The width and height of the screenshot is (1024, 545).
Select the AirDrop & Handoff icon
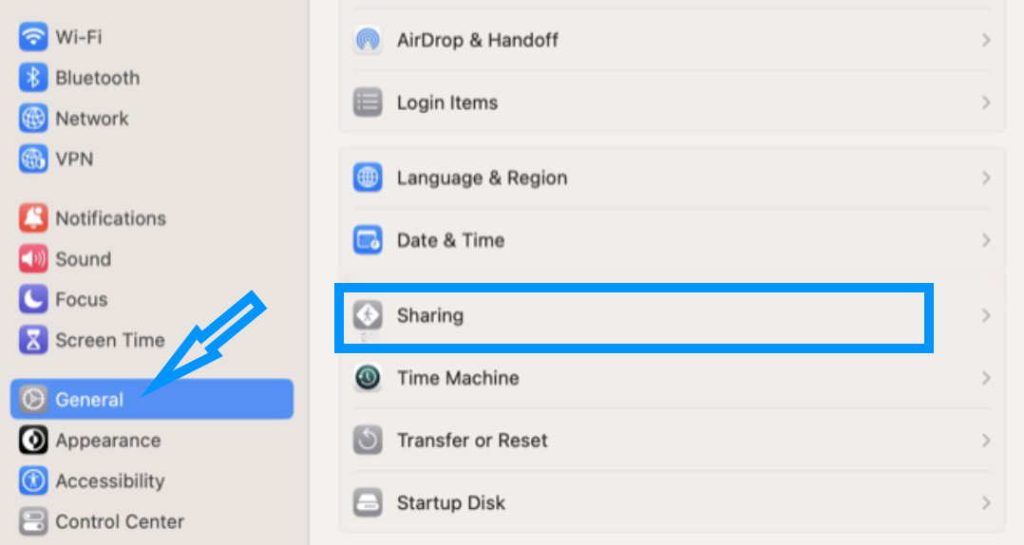[x=368, y=40]
